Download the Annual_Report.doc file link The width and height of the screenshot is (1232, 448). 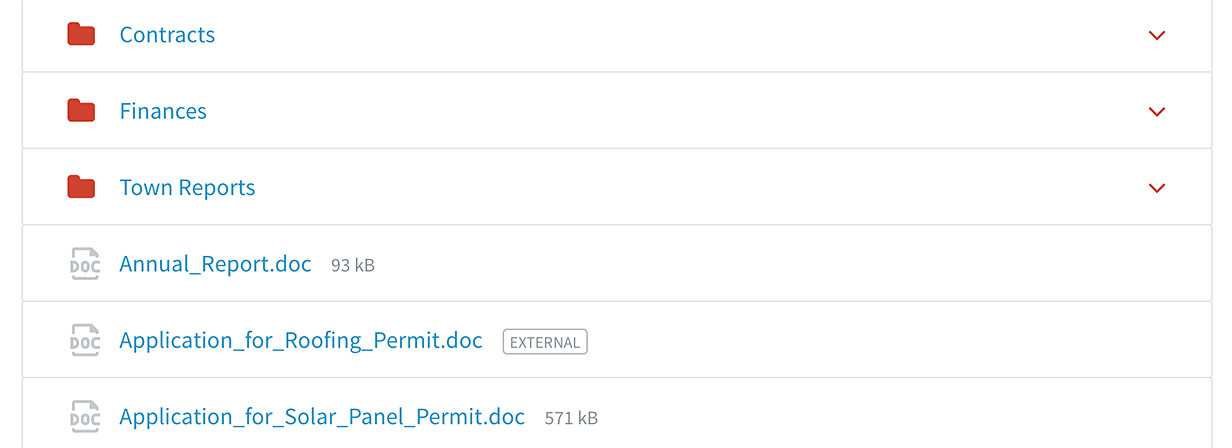point(215,264)
